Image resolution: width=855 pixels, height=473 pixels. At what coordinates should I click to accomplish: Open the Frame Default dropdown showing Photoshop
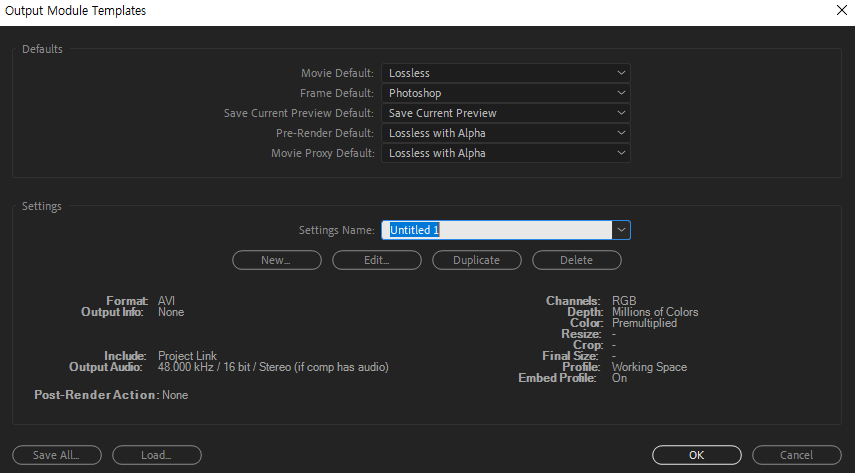coord(505,93)
